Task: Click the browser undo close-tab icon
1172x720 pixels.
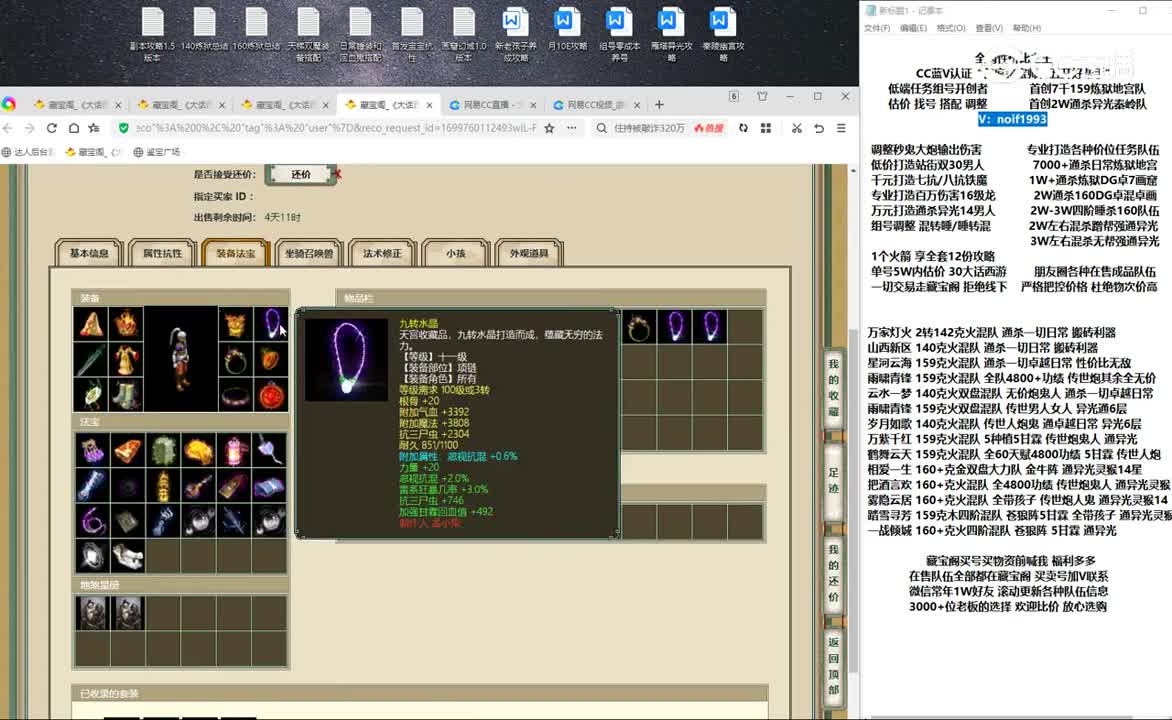Action: 819,129
